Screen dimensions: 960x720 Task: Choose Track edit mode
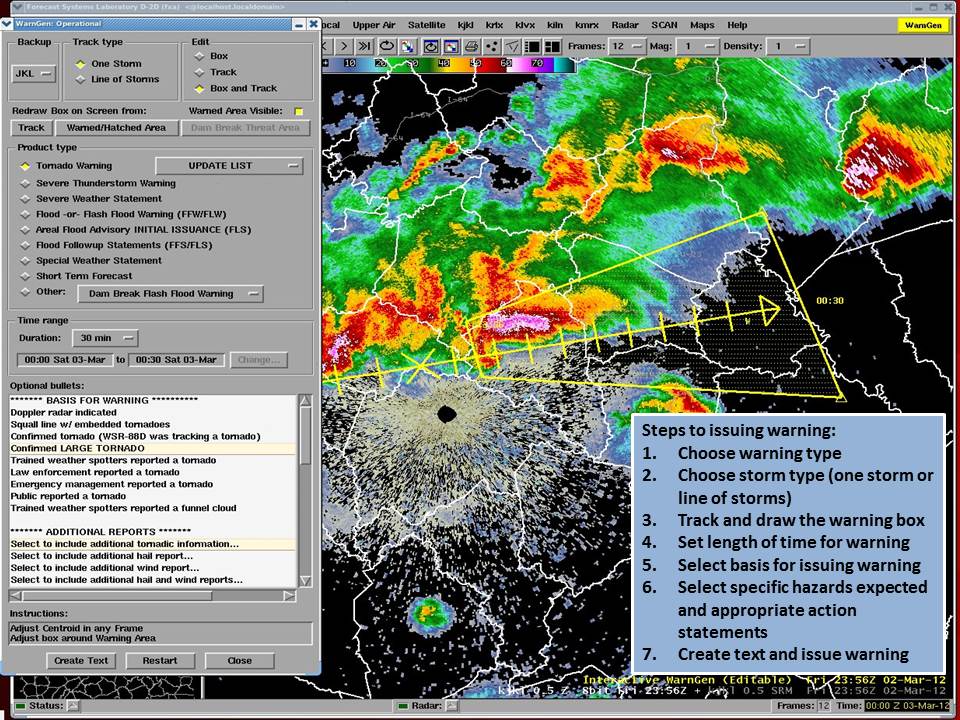click(x=200, y=72)
